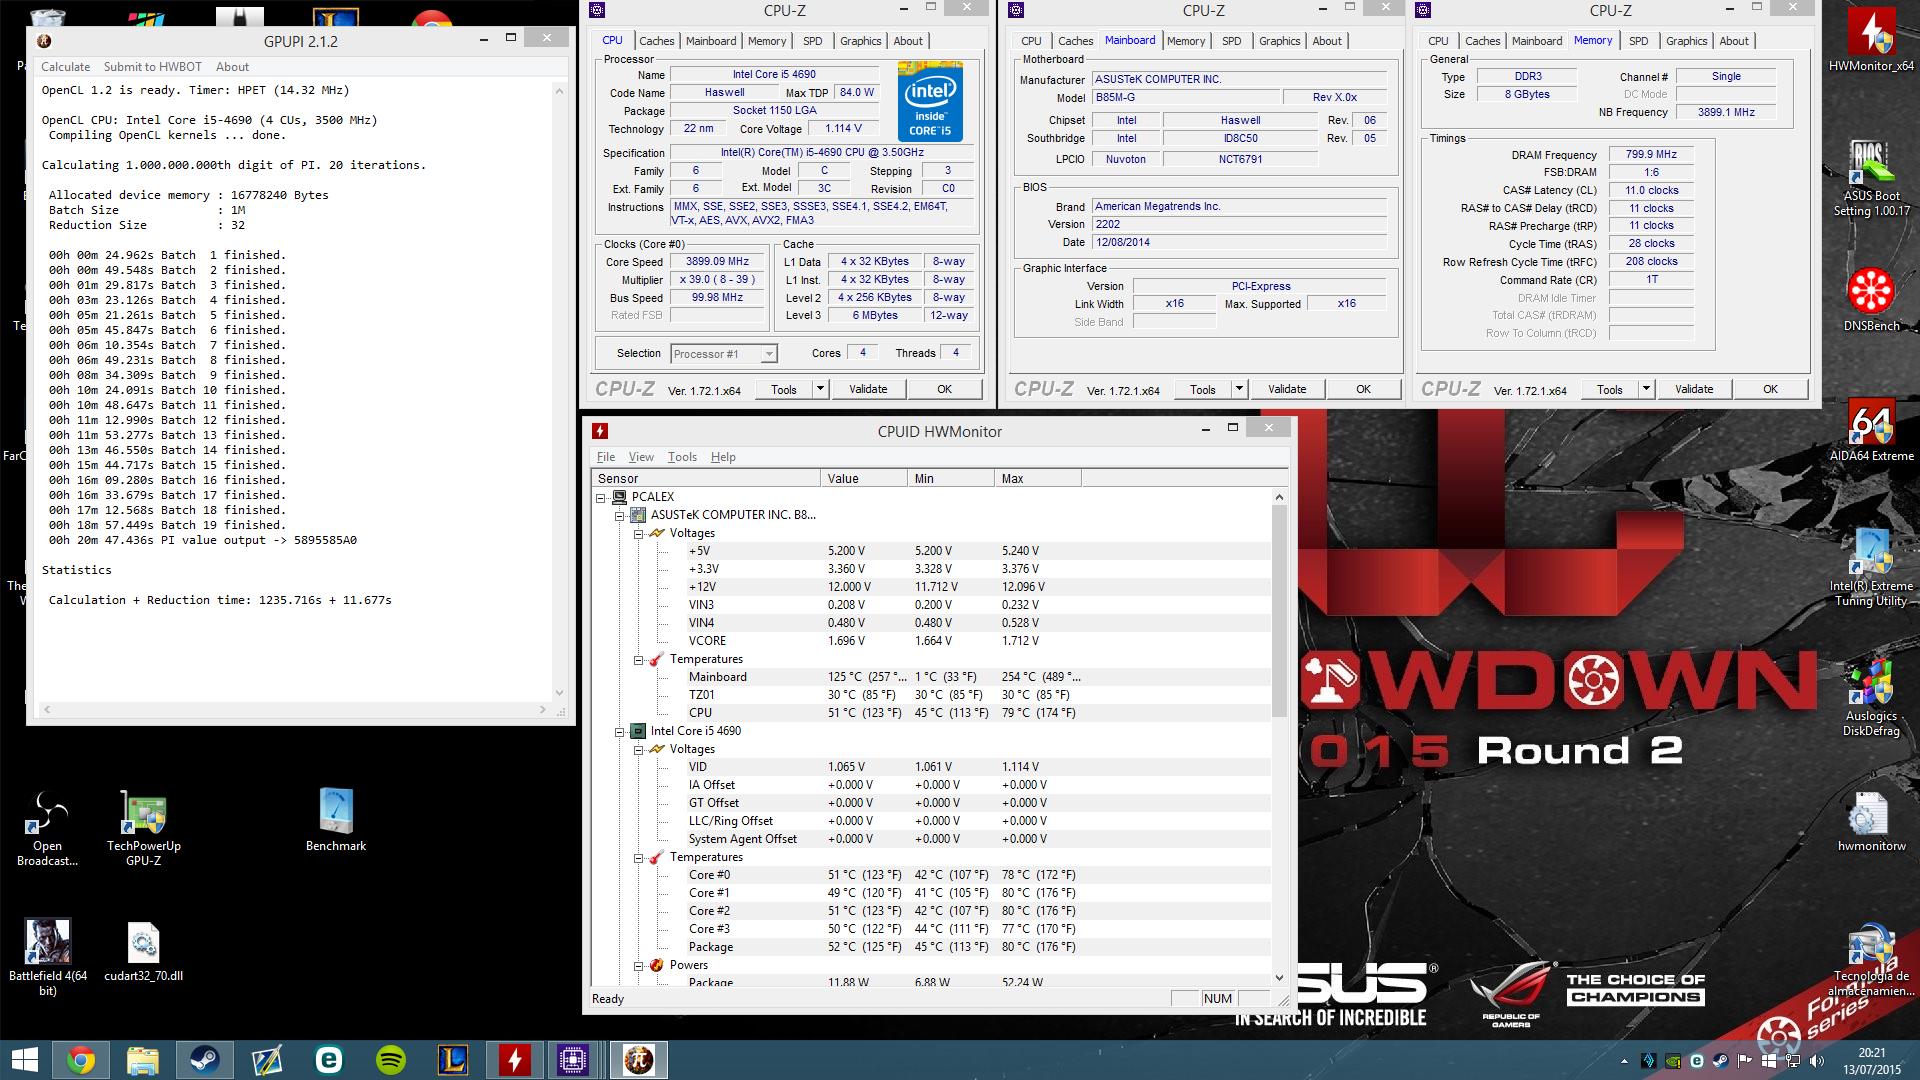The width and height of the screenshot is (1920, 1080).
Task: Click GPUPI horizontal scrollbar right arrow
Action: 543,709
